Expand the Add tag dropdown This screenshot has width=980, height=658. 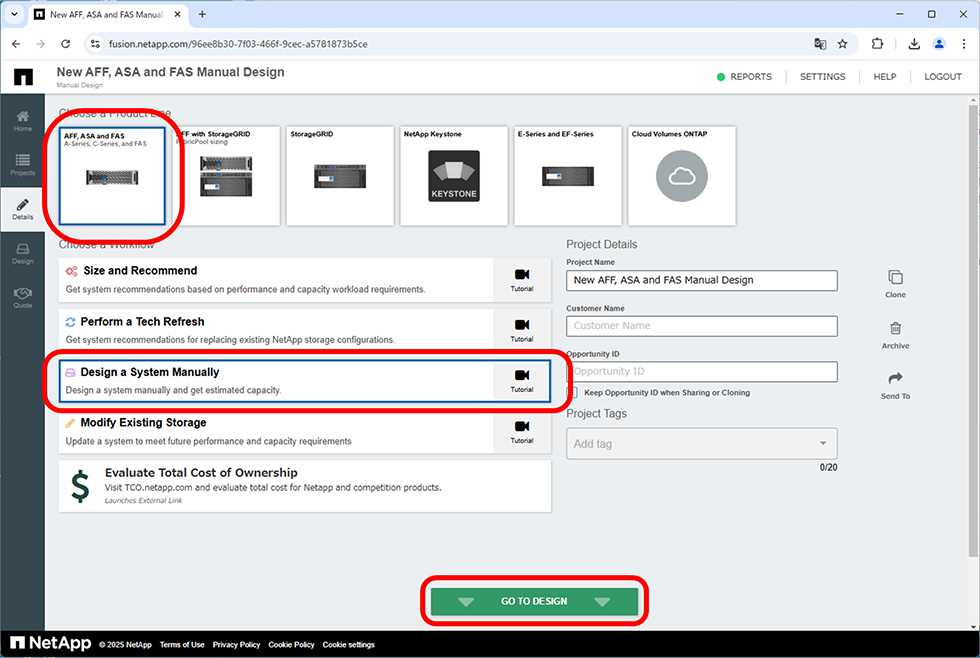click(822, 444)
